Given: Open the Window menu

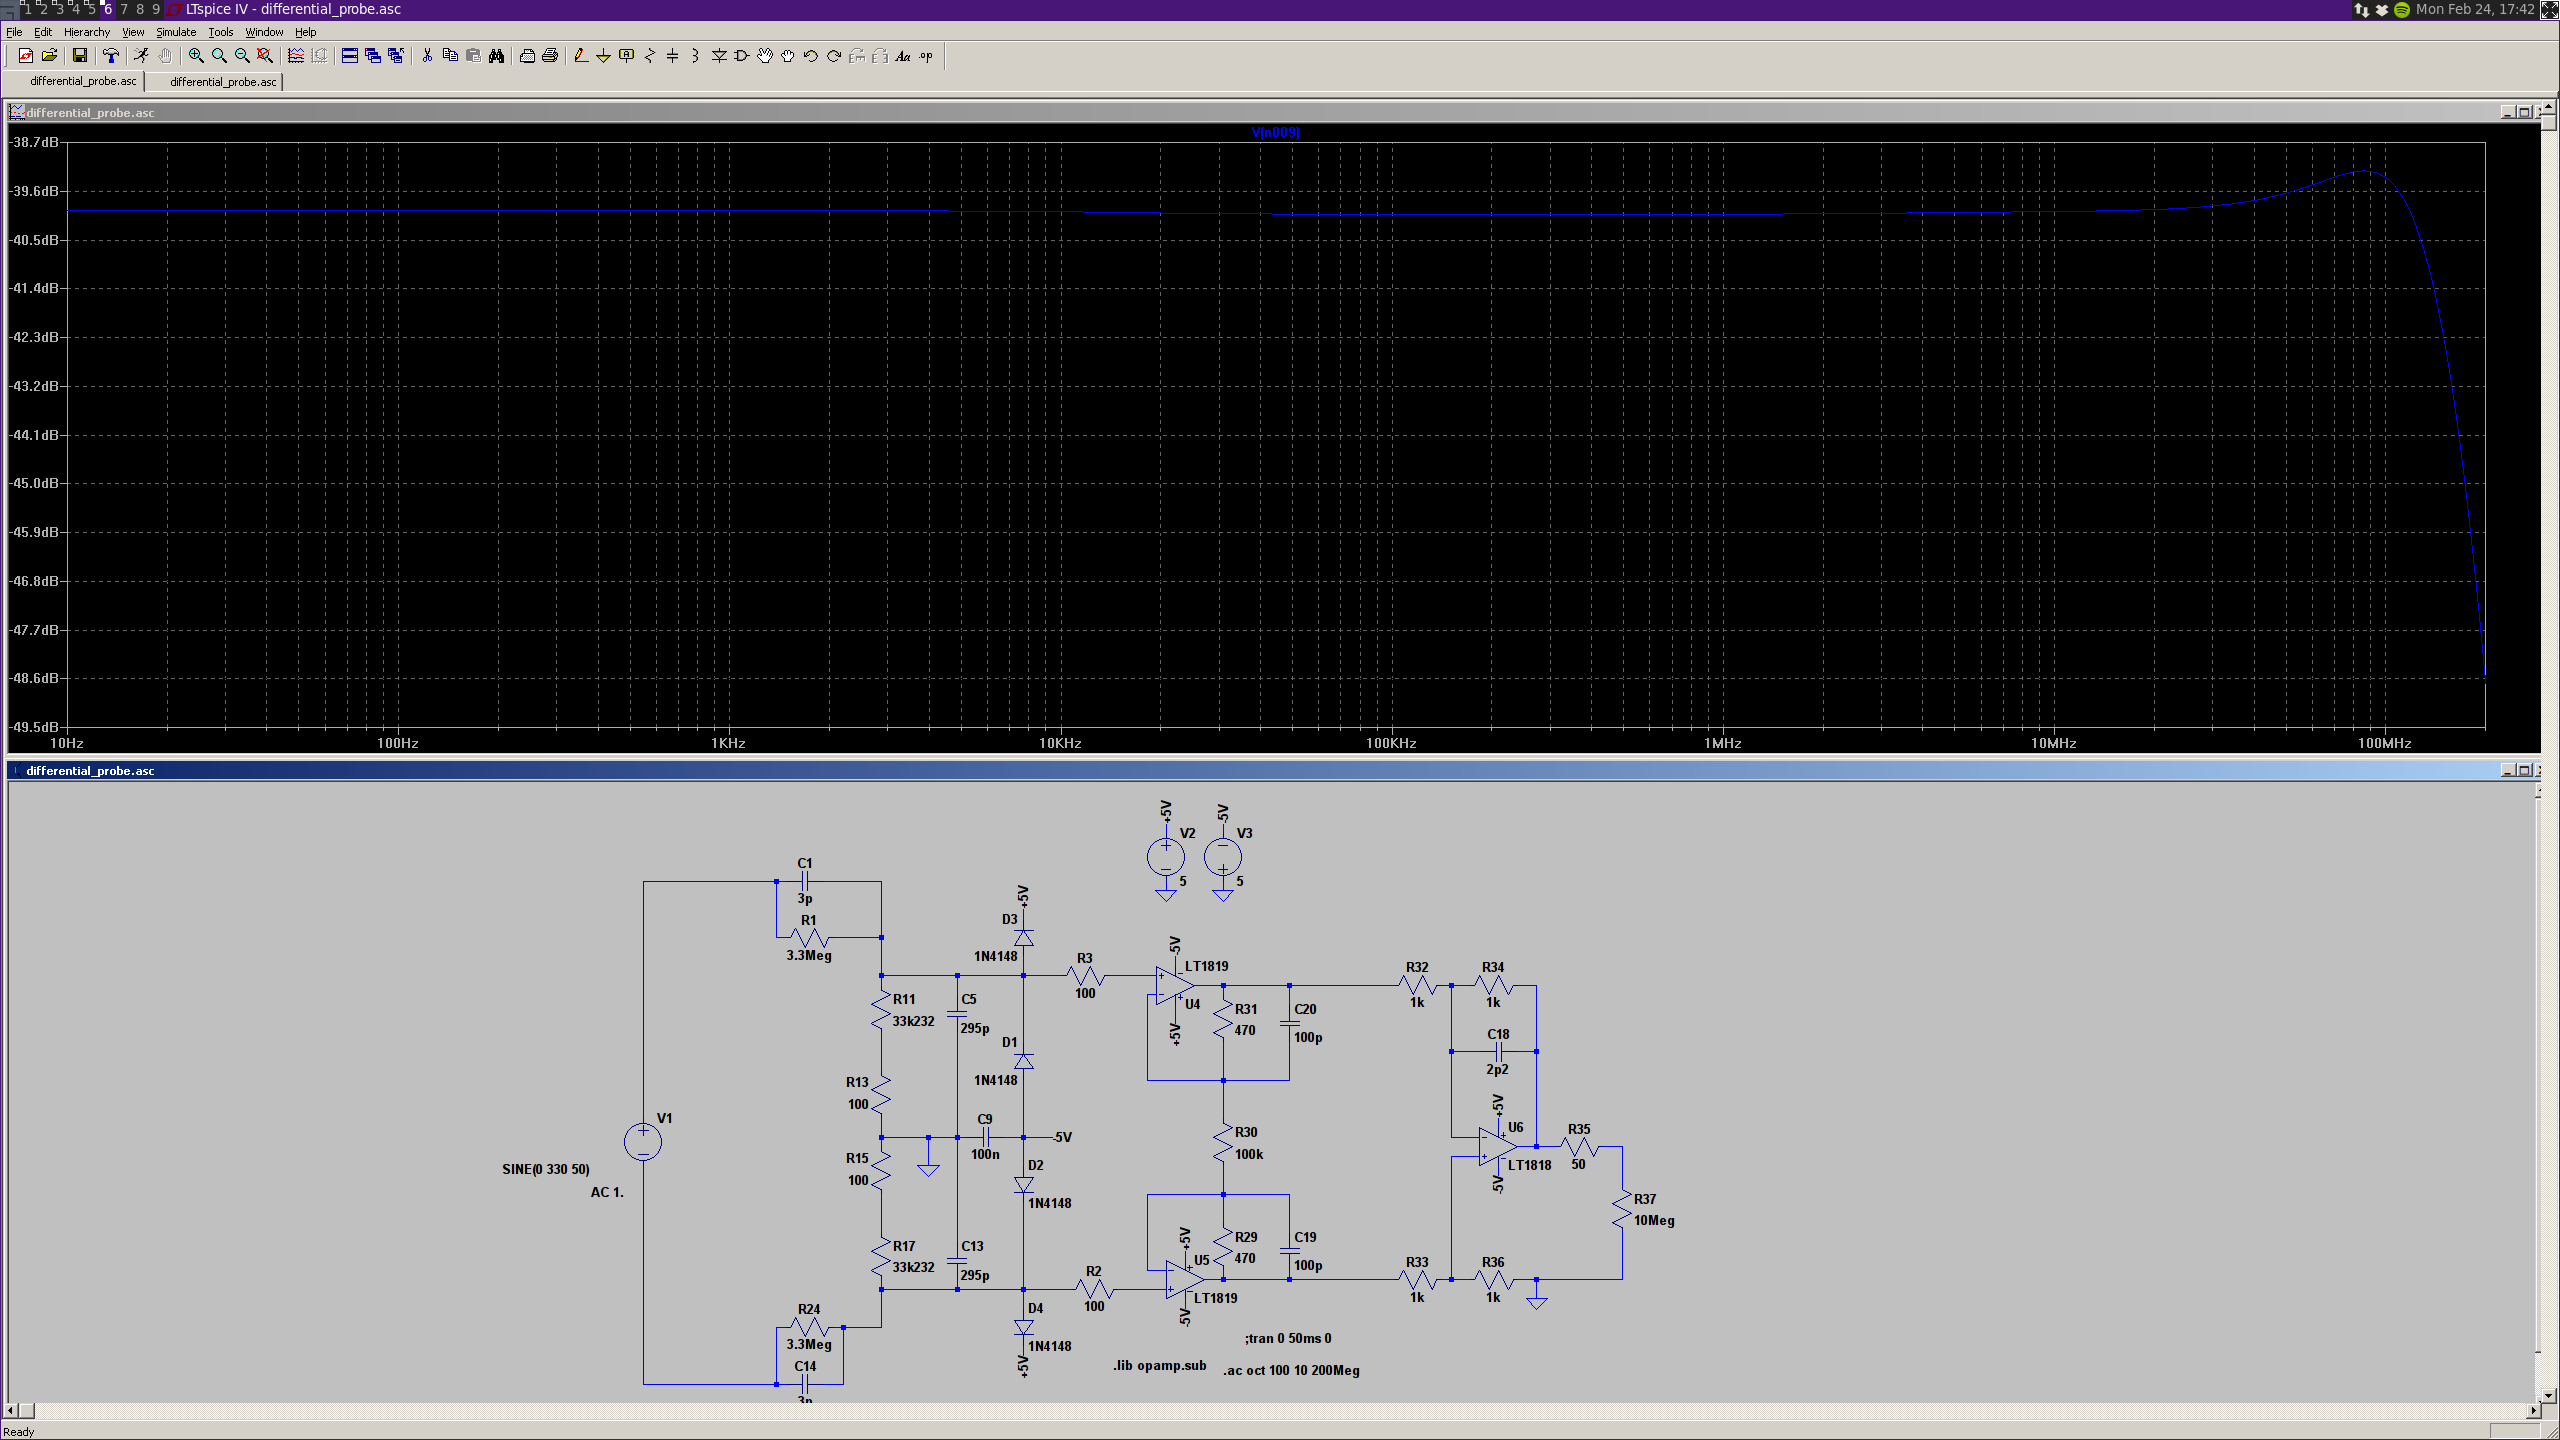Looking at the screenshot, I should coord(264,32).
